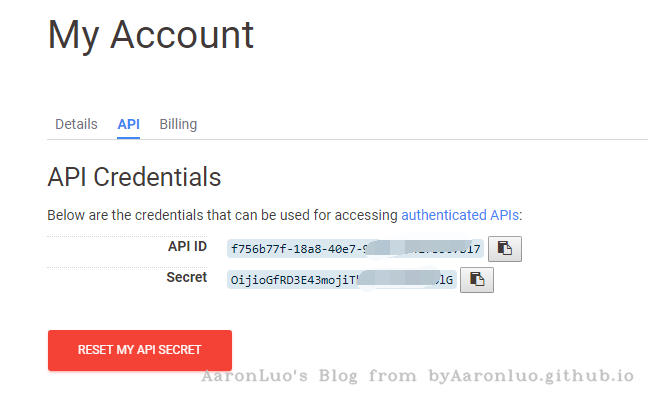Click the Secret row label
The height and width of the screenshot is (399, 648).
tap(187, 277)
